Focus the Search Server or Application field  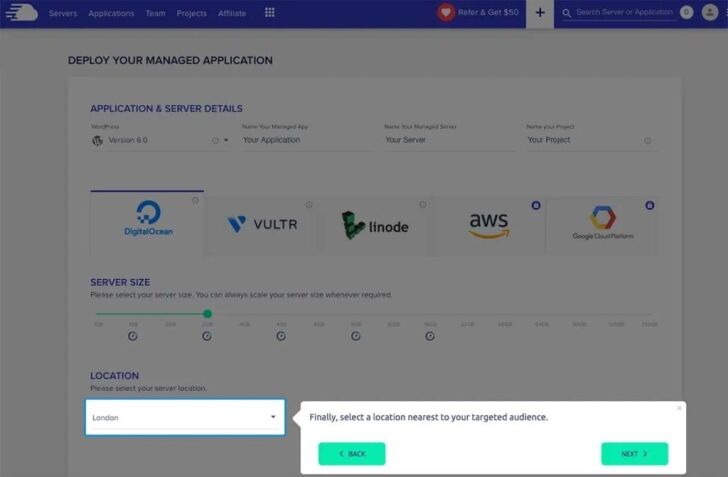click(624, 13)
